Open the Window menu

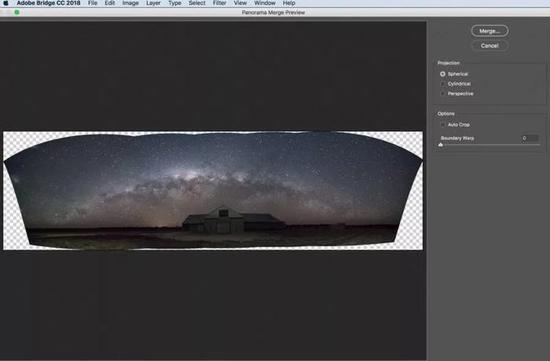click(x=265, y=3)
